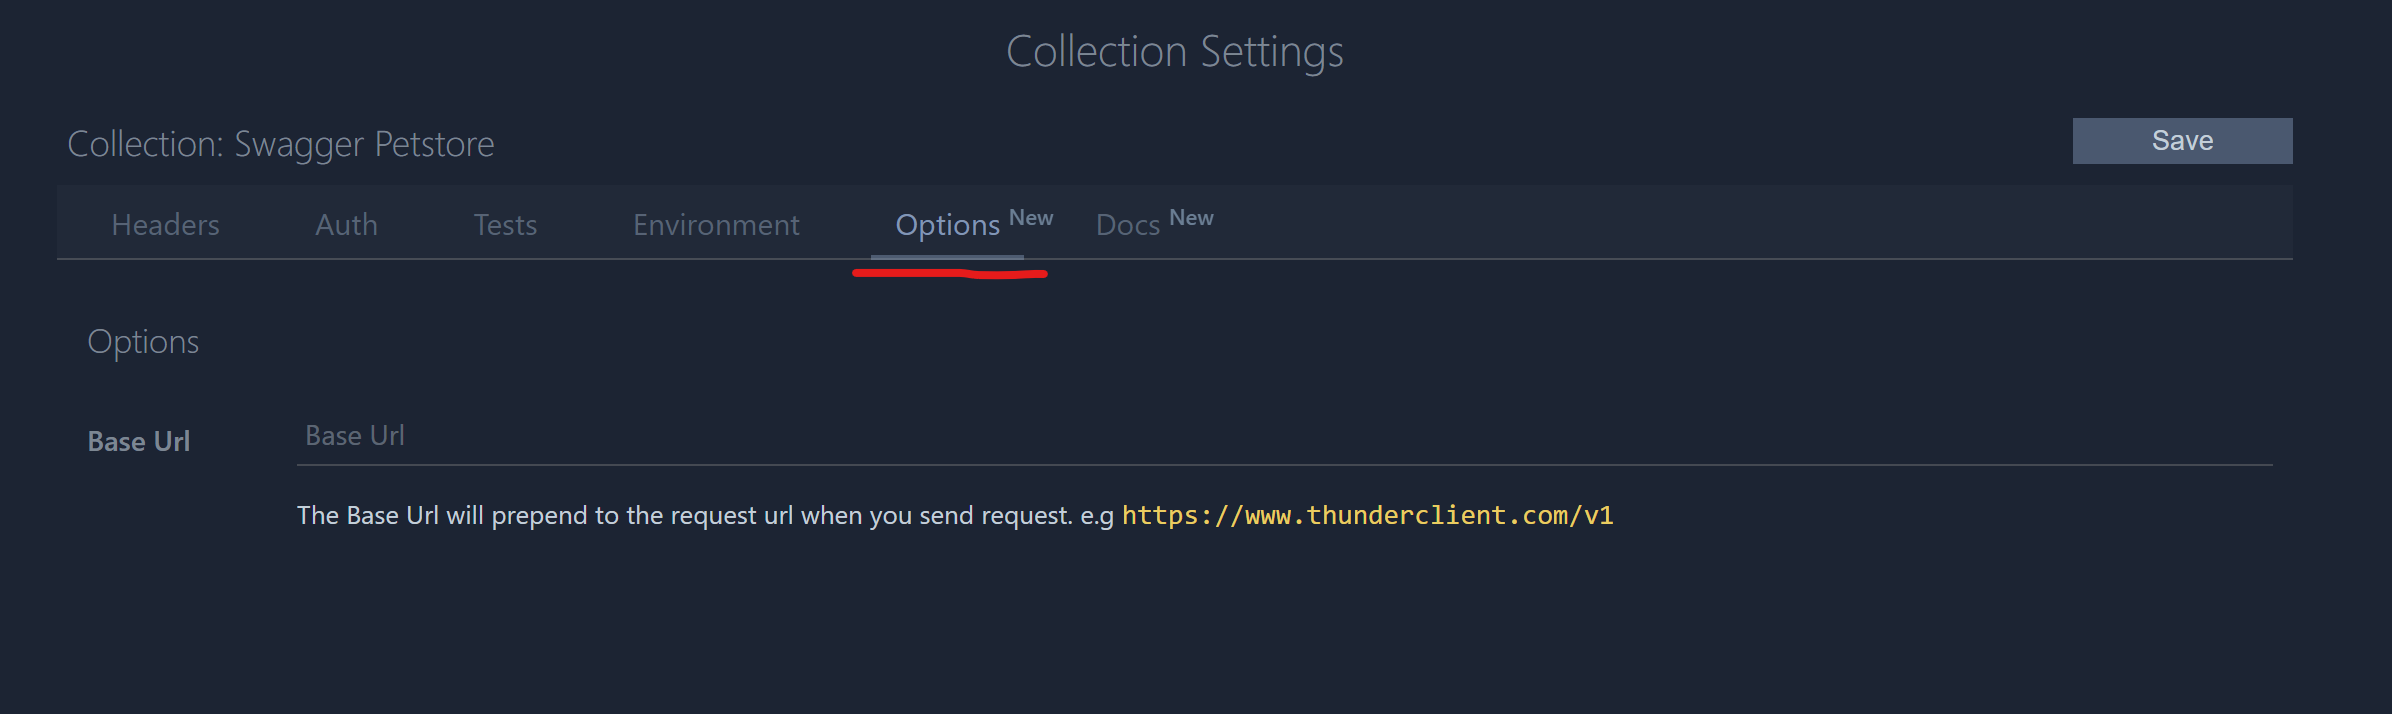
Task: Click the currently selected Options tab
Action: click(x=947, y=225)
